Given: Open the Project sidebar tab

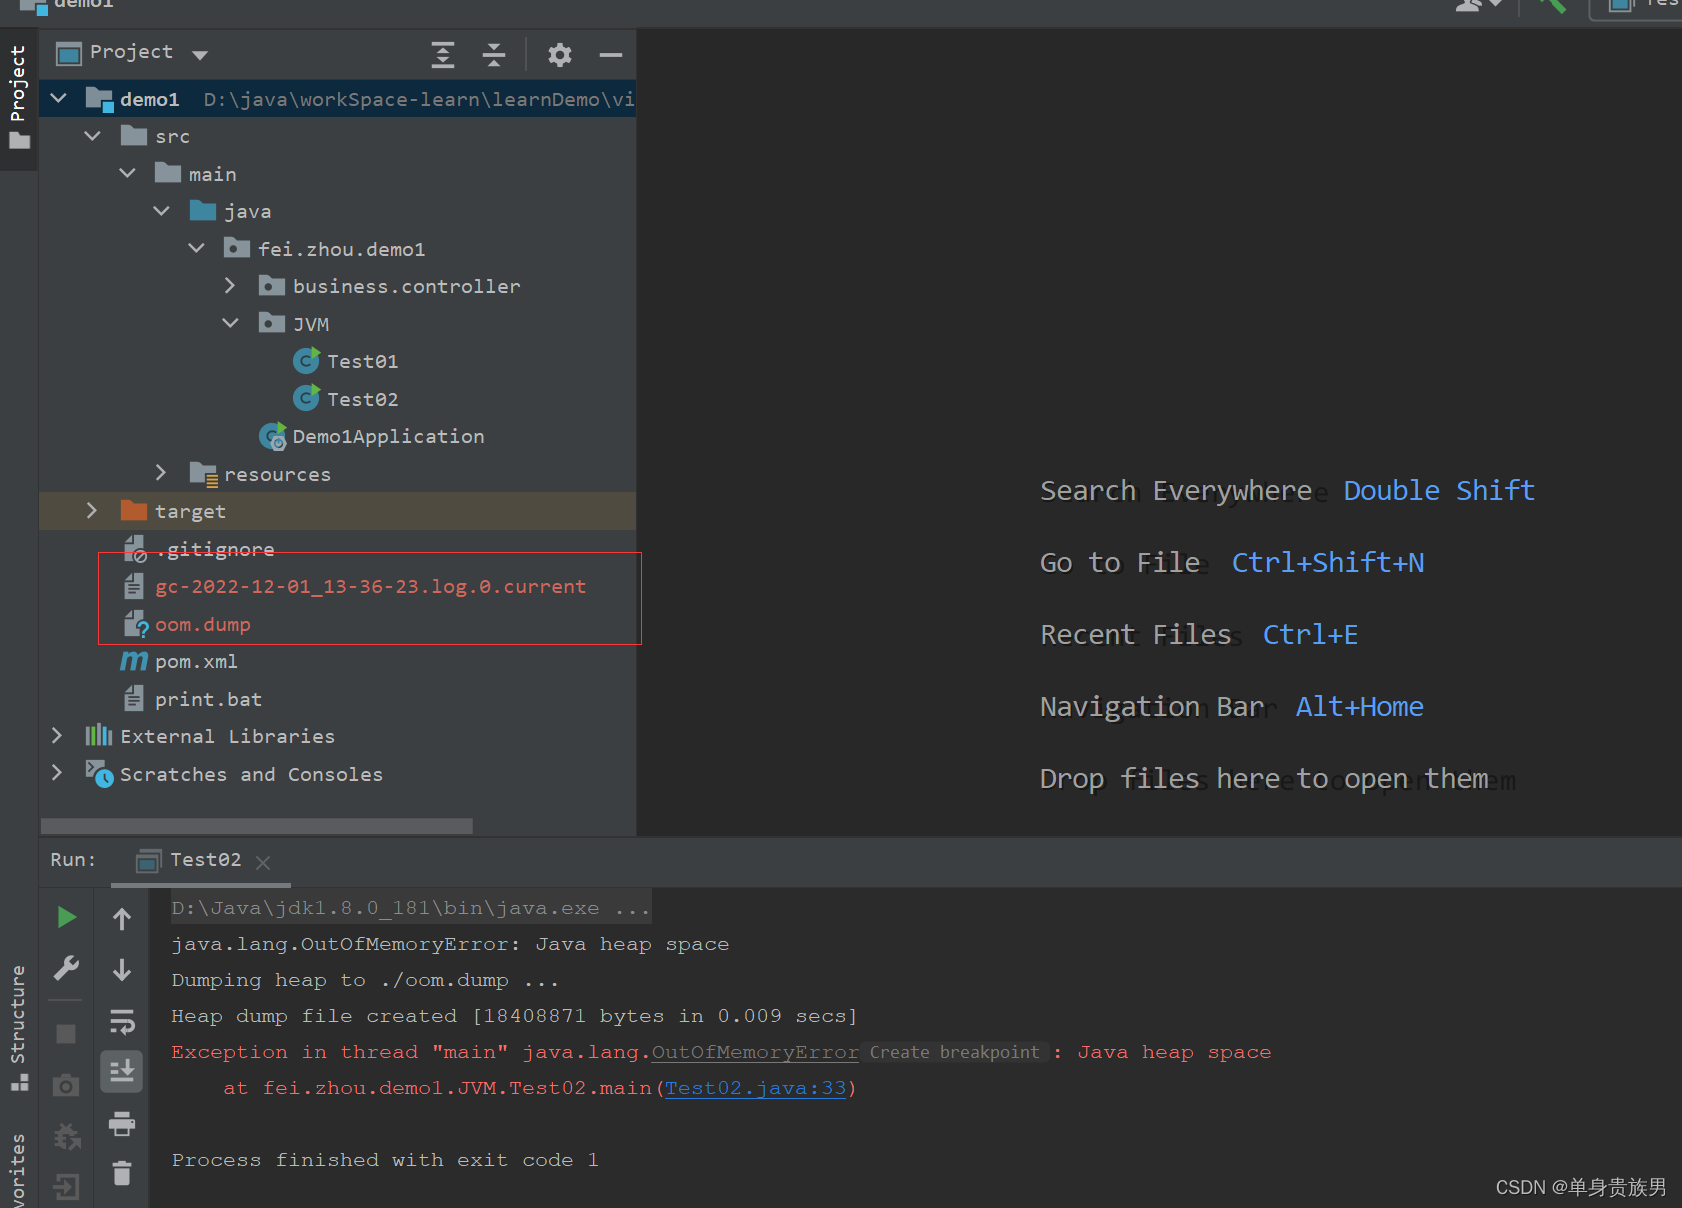Looking at the screenshot, I should (x=18, y=98).
